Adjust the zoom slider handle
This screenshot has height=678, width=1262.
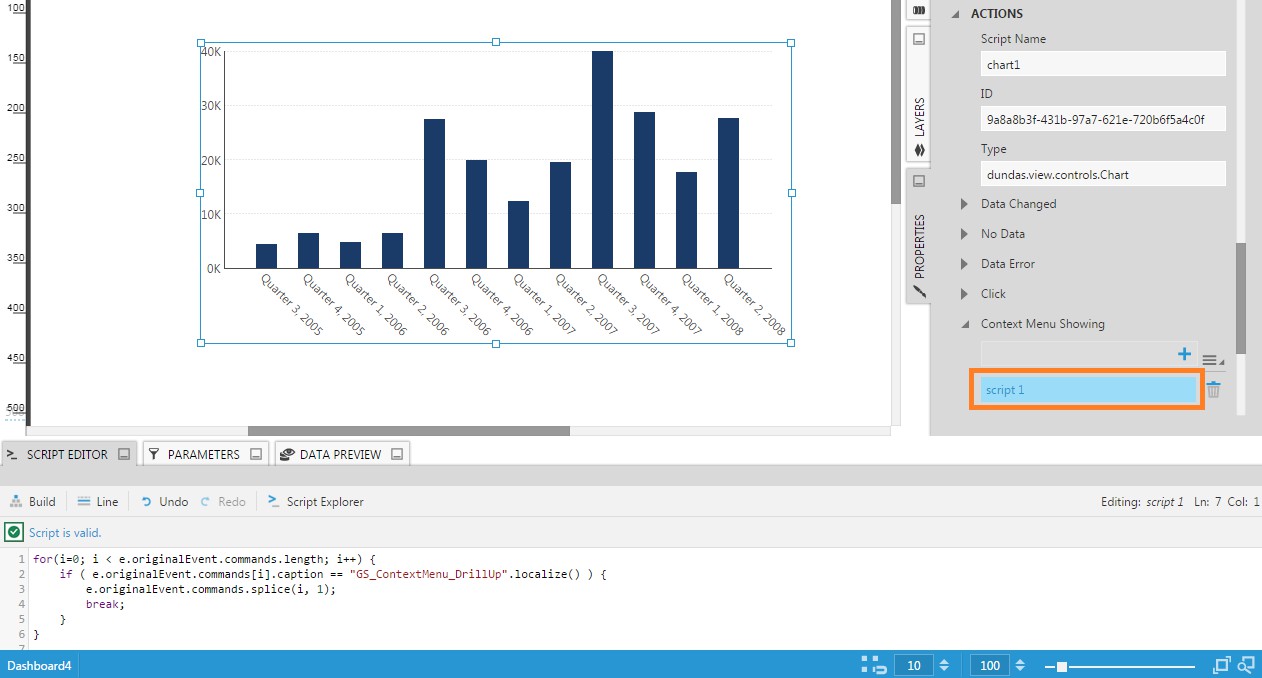[1061, 666]
